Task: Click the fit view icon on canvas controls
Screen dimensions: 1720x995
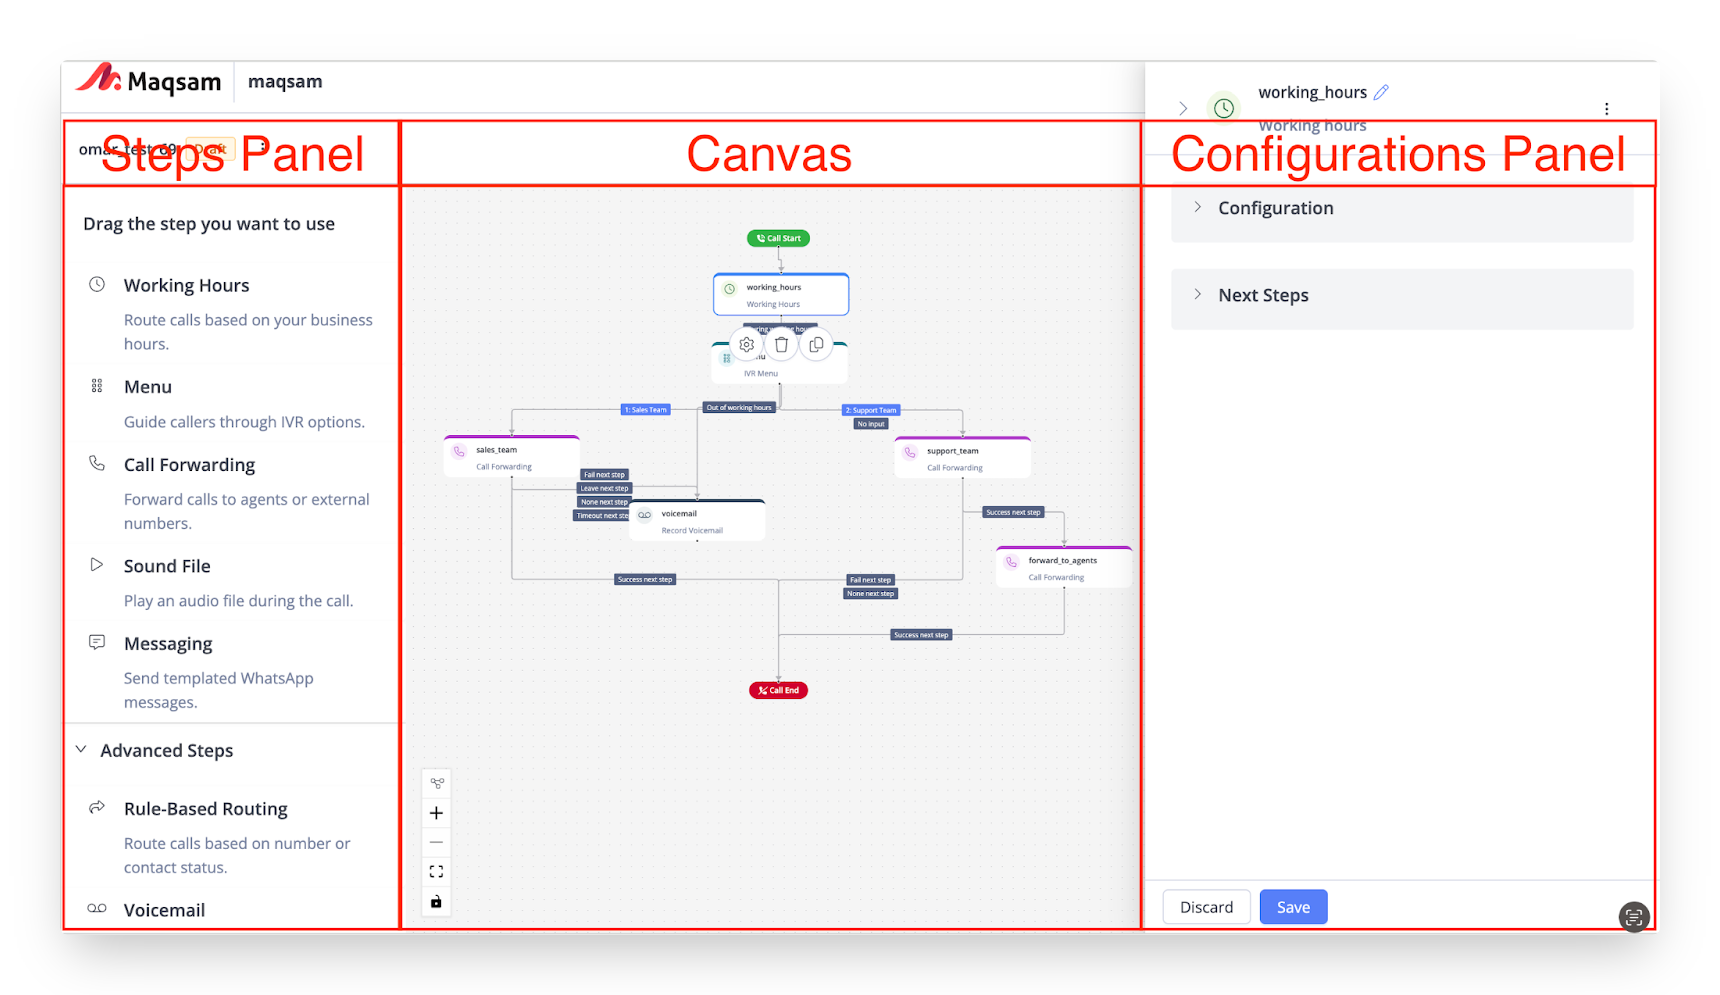Action: 436,872
